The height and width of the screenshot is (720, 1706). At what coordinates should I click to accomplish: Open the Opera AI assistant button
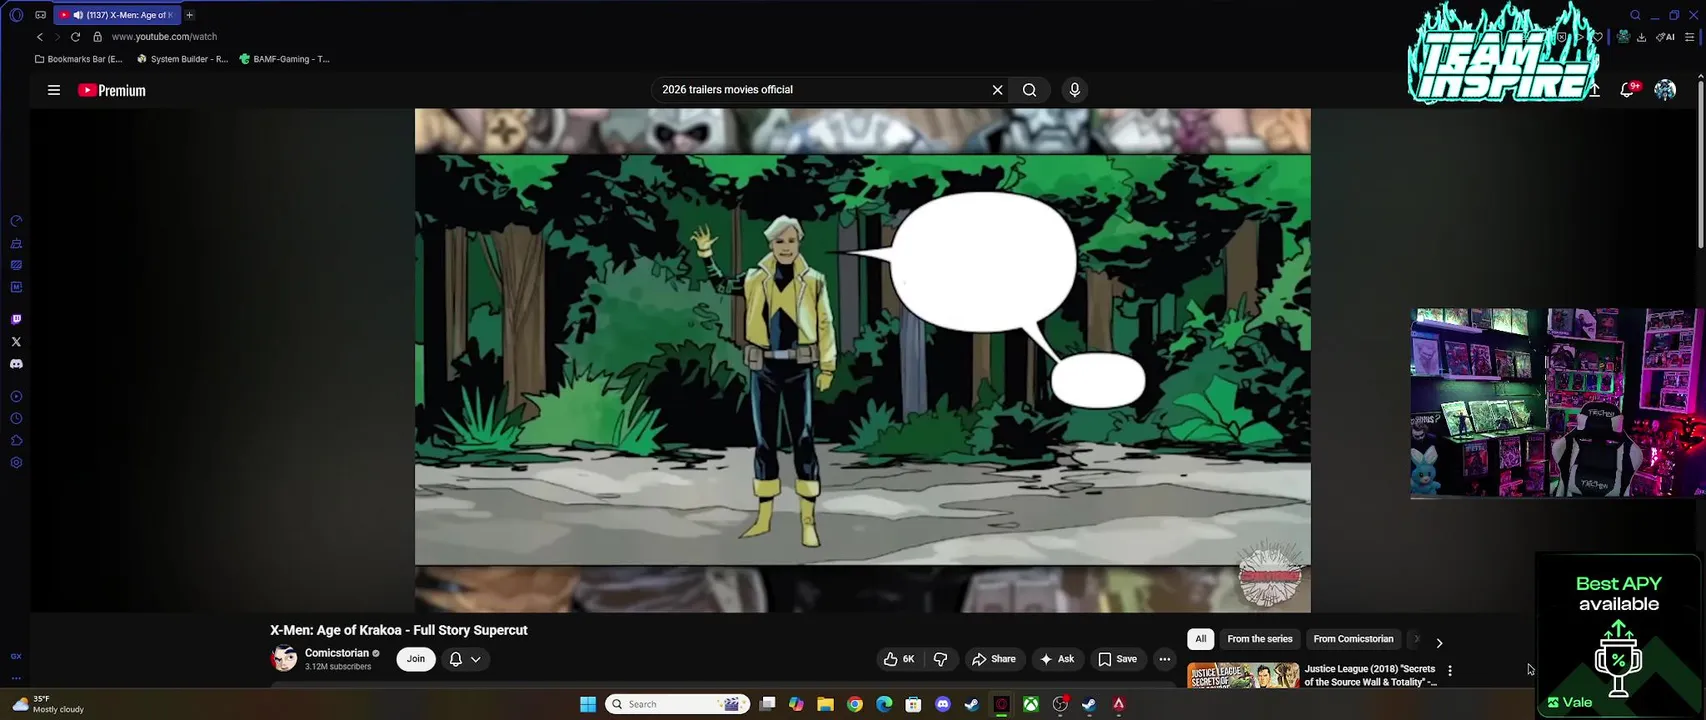click(1665, 37)
